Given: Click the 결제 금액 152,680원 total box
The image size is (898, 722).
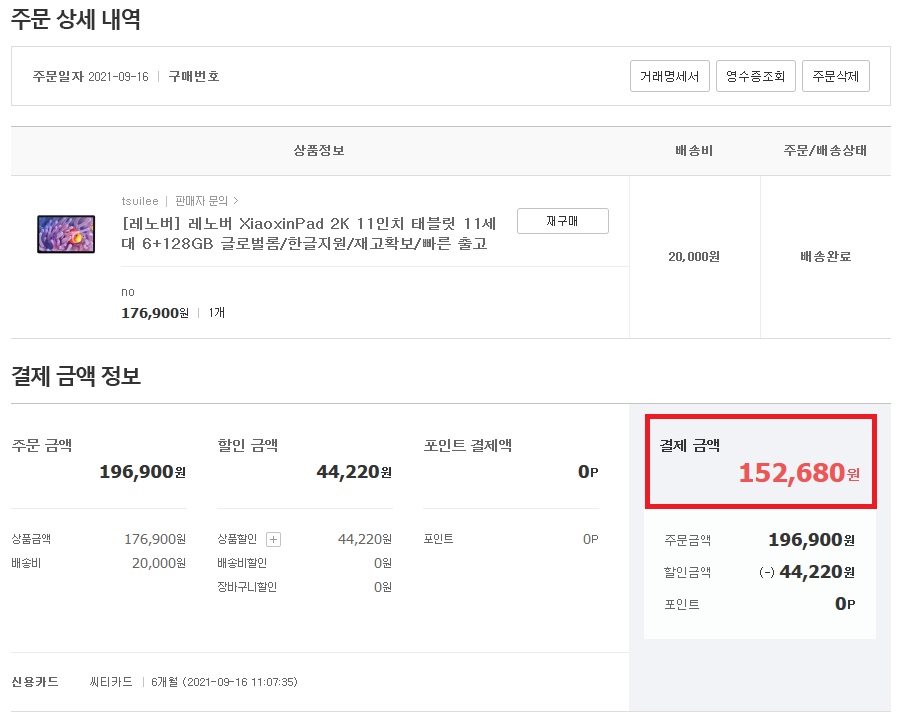Looking at the screenshot, I should click(761, 461).
